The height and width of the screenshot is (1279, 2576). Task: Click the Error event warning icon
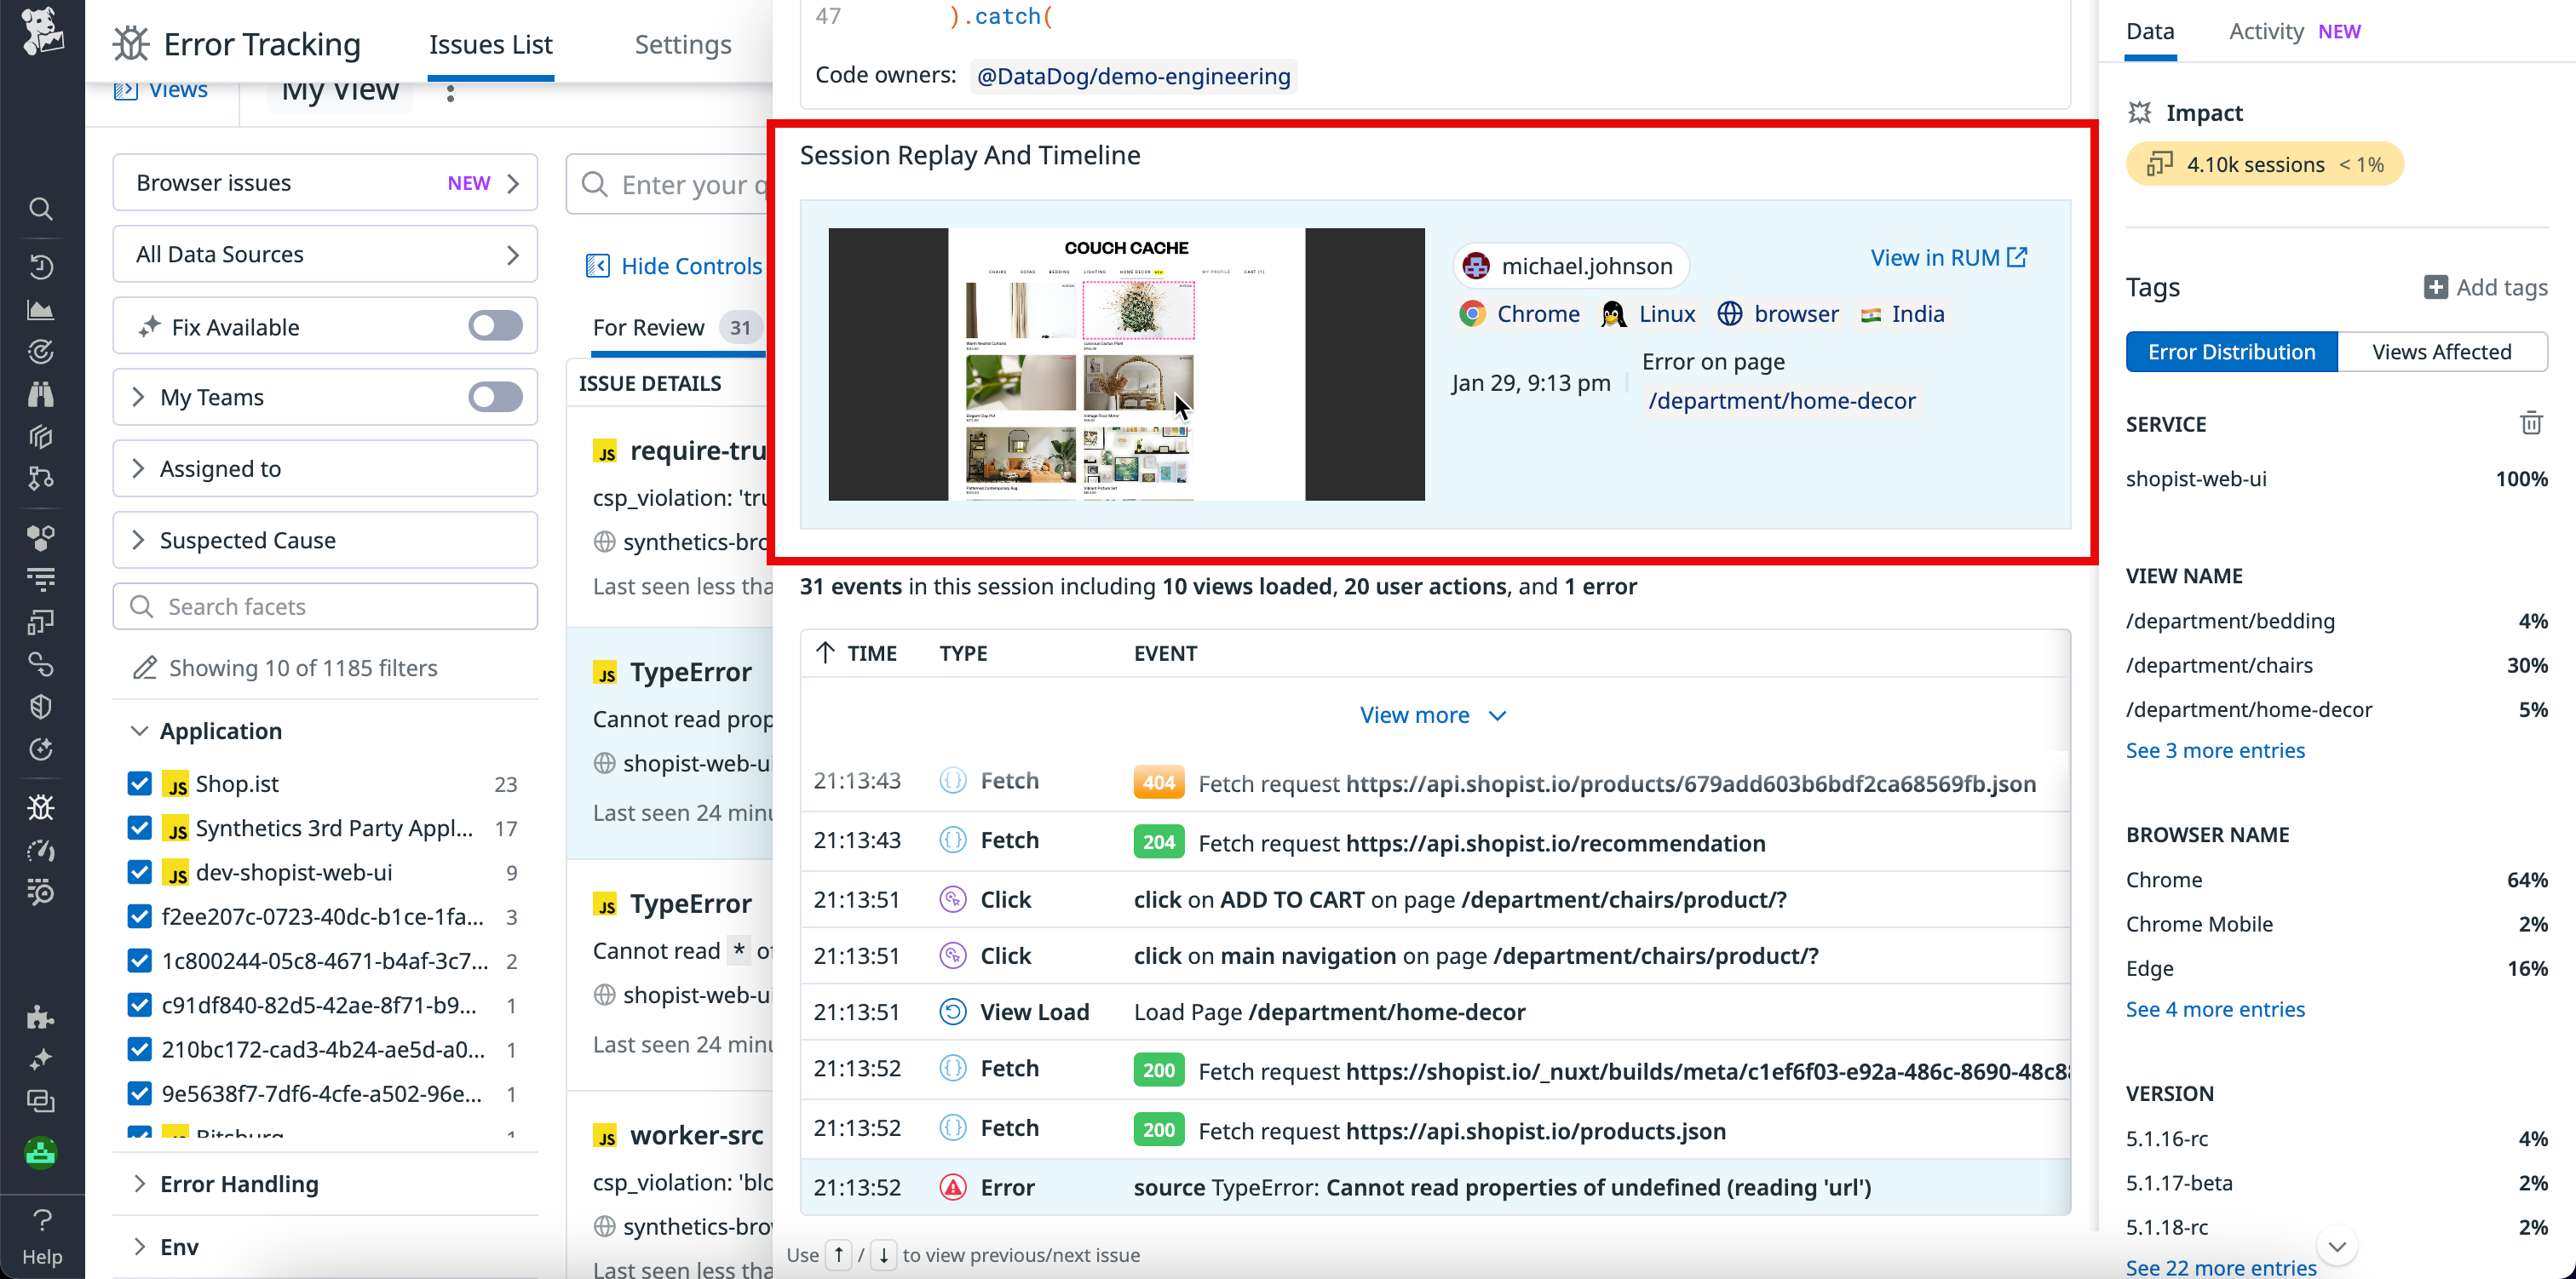[953, 1187]
